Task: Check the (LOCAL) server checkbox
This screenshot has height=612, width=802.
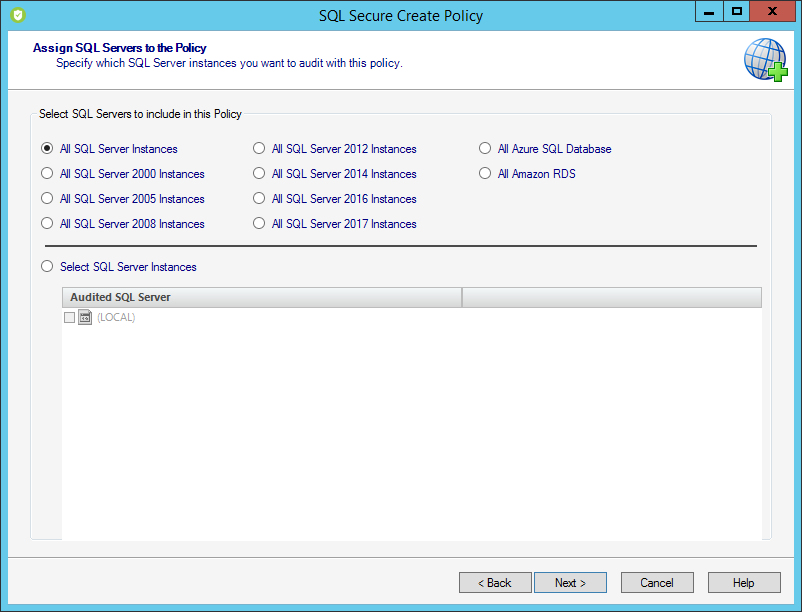Action: pyautogui.click(x=70, y=318)
